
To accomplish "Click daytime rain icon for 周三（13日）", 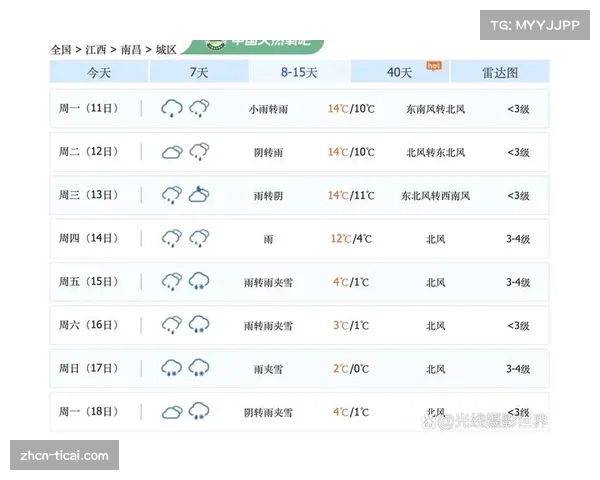I will pyautogui.click(x=172, y=195).
